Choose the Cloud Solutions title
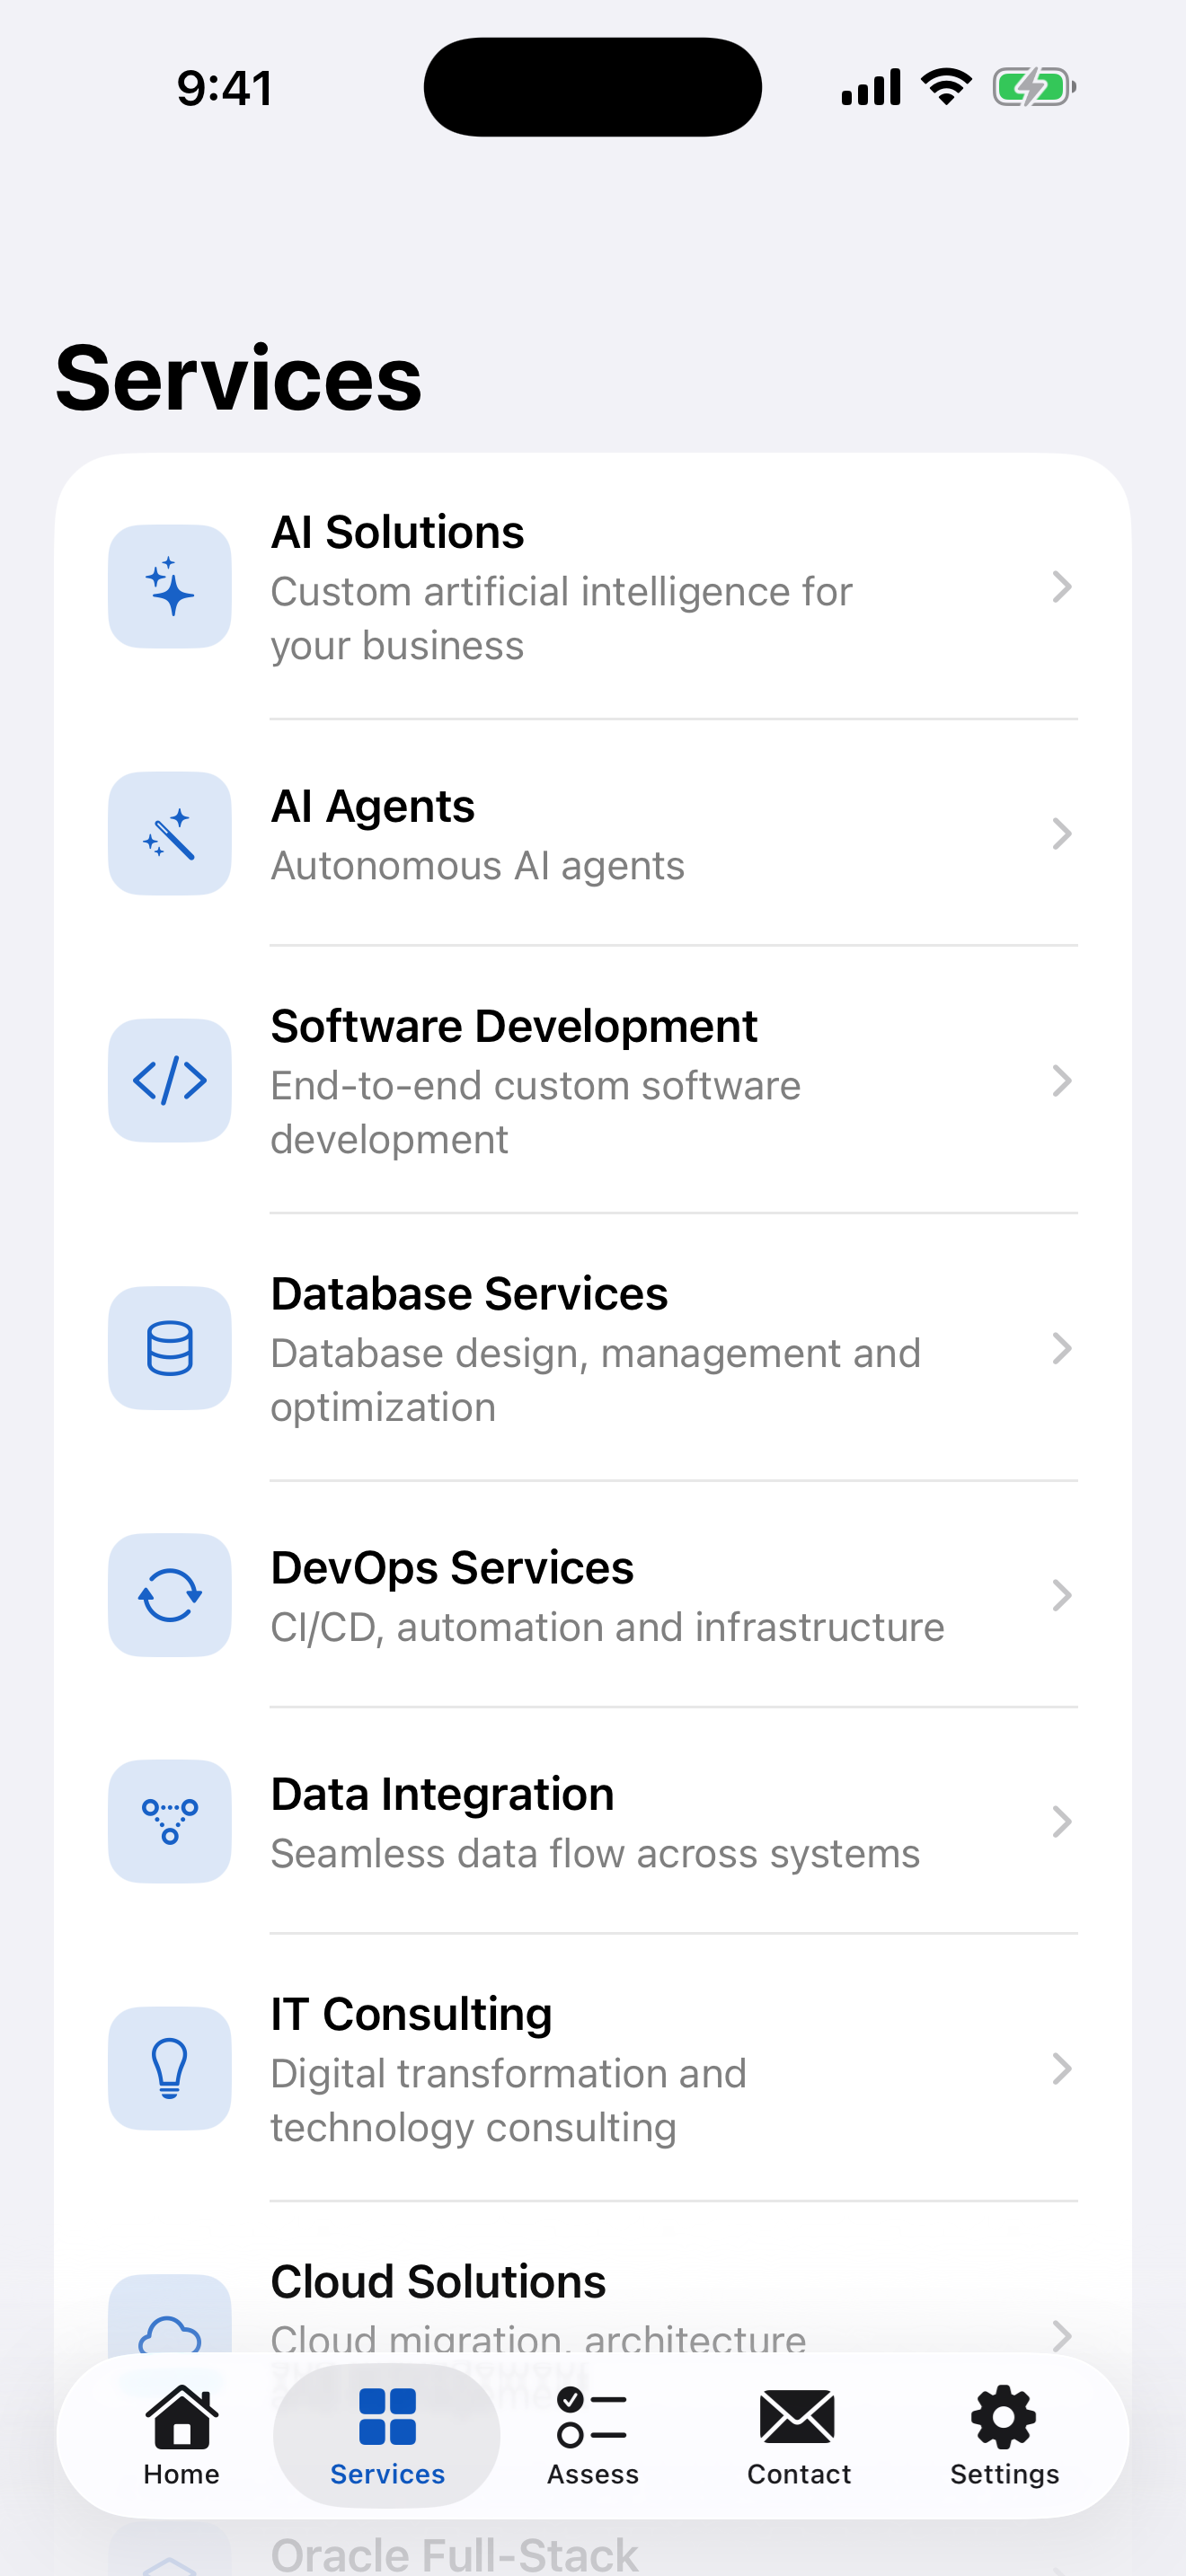 click(438, 2282)
